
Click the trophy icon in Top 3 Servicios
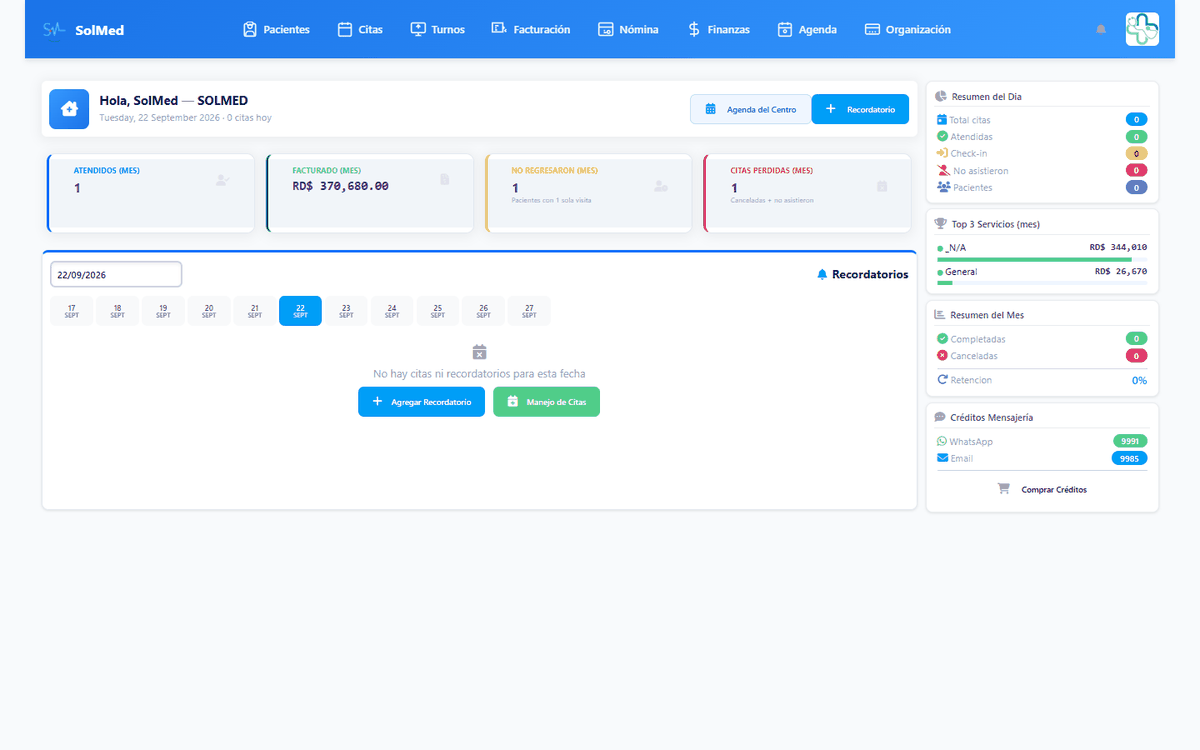click(940, 224)
